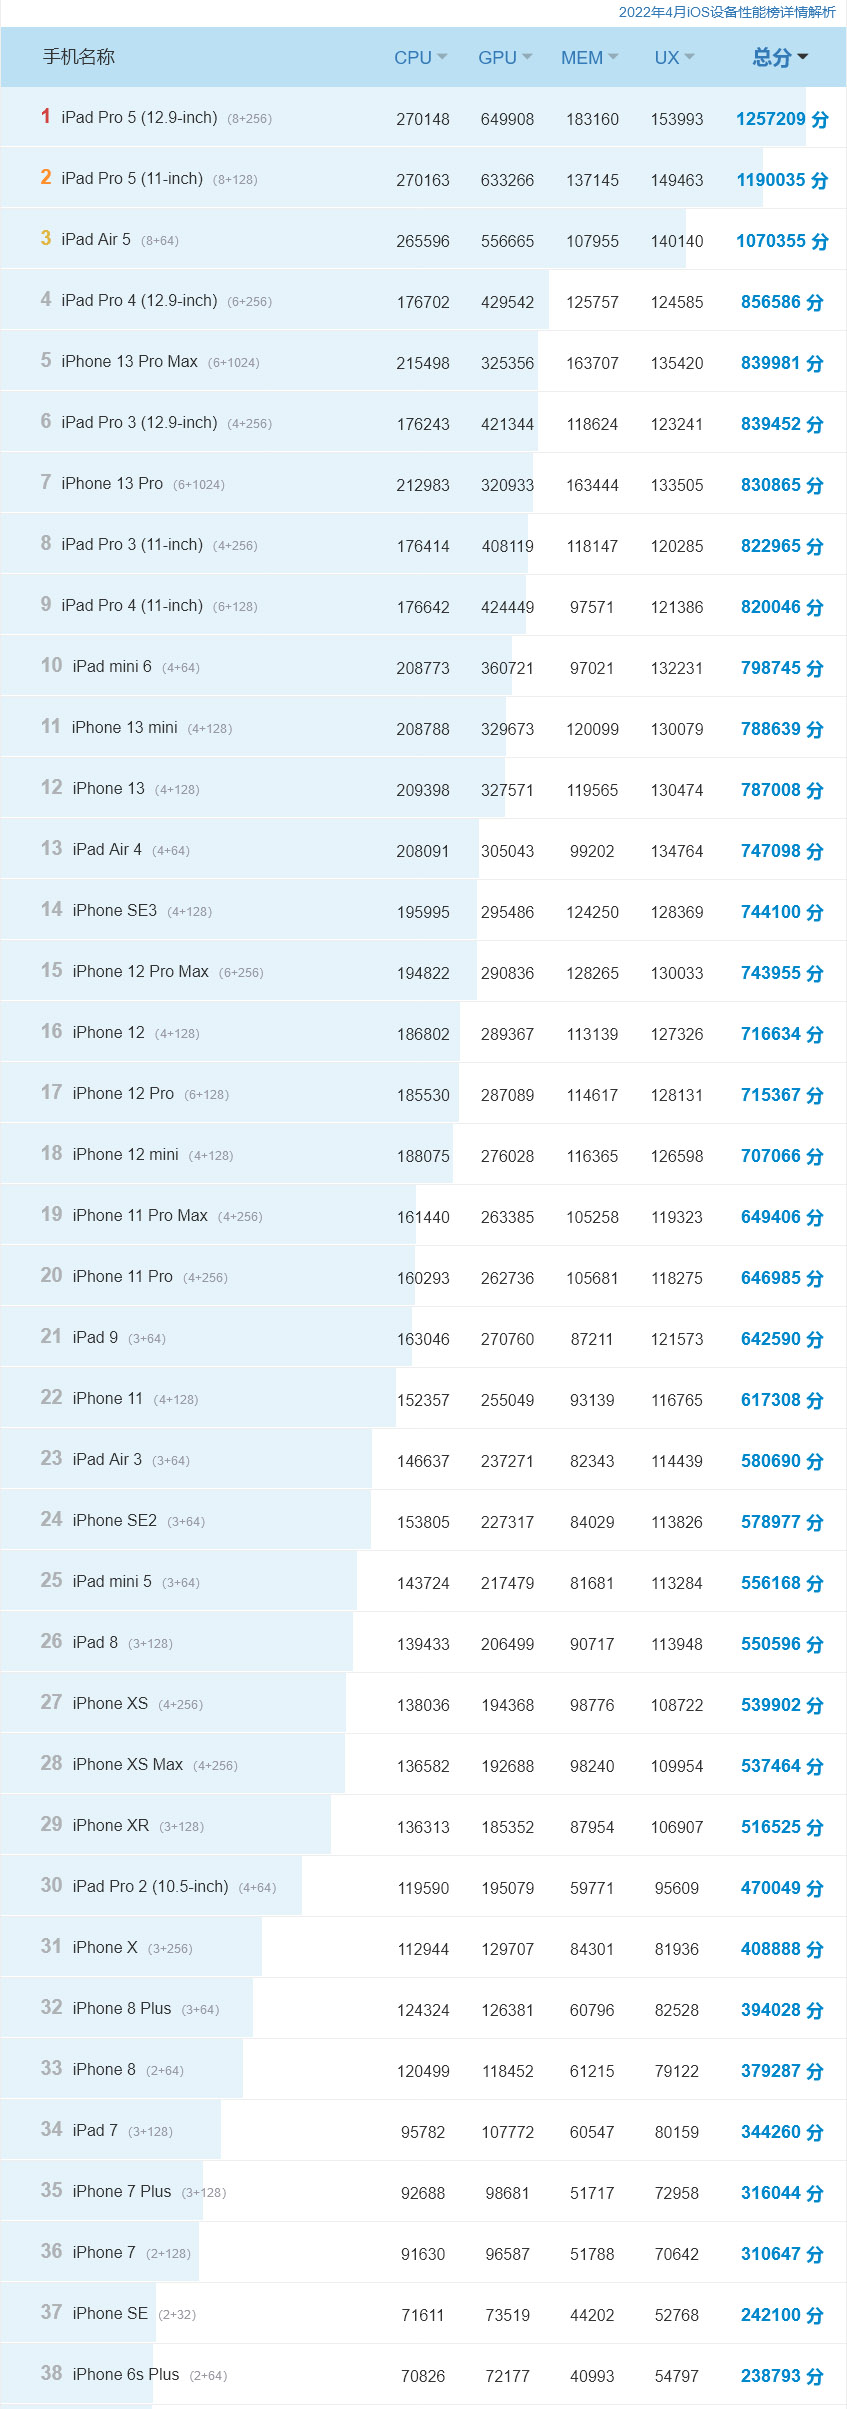Open the iPad Air 5 device name
847x2409 pixels.
tap(96, 240)
